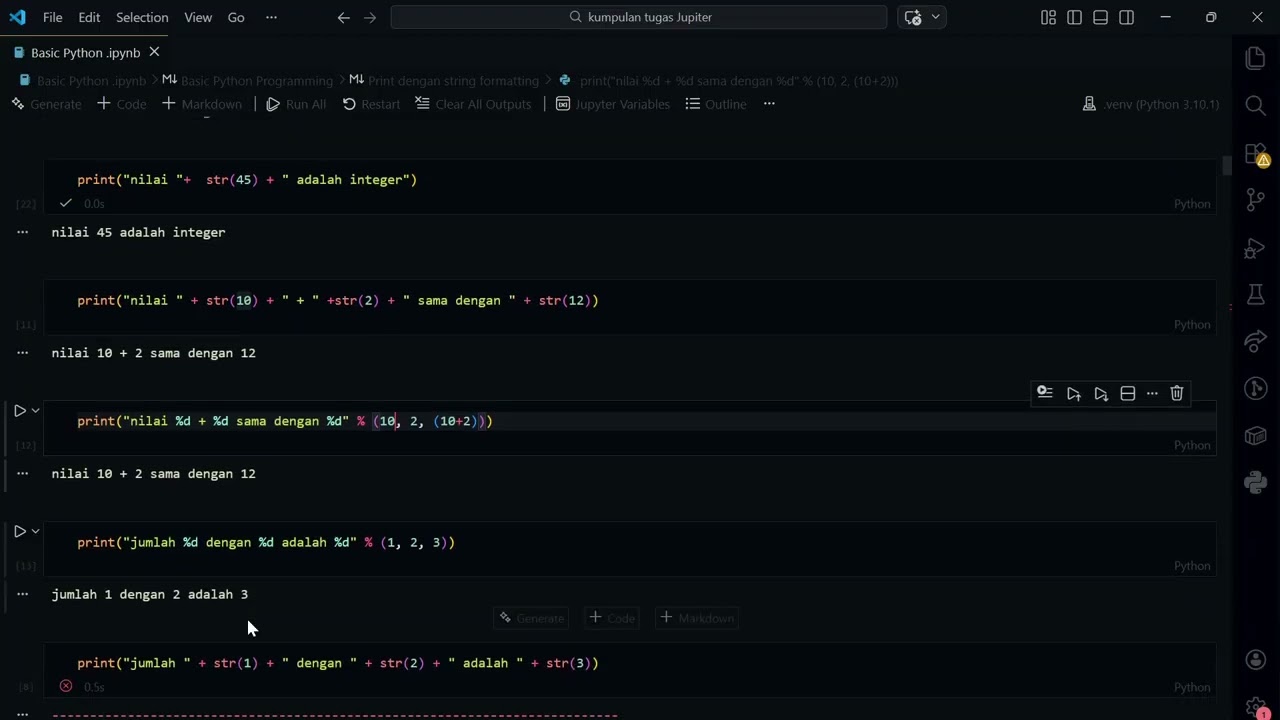Open the Search view in activity bar

tap(1255, 105)
